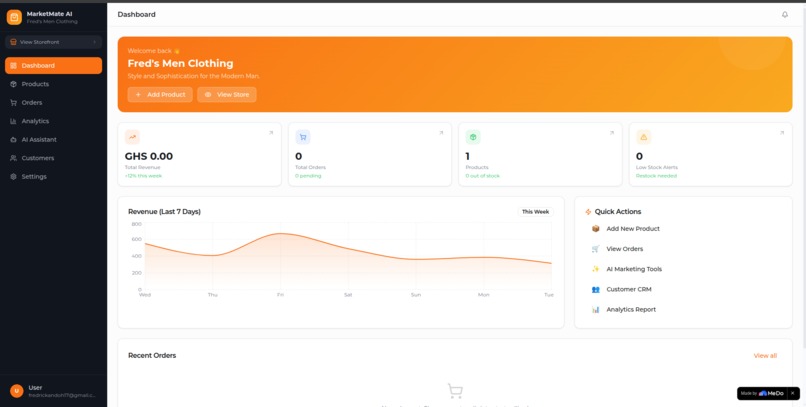
Task: Click the '0 pending' text
Action: point(308,176)
